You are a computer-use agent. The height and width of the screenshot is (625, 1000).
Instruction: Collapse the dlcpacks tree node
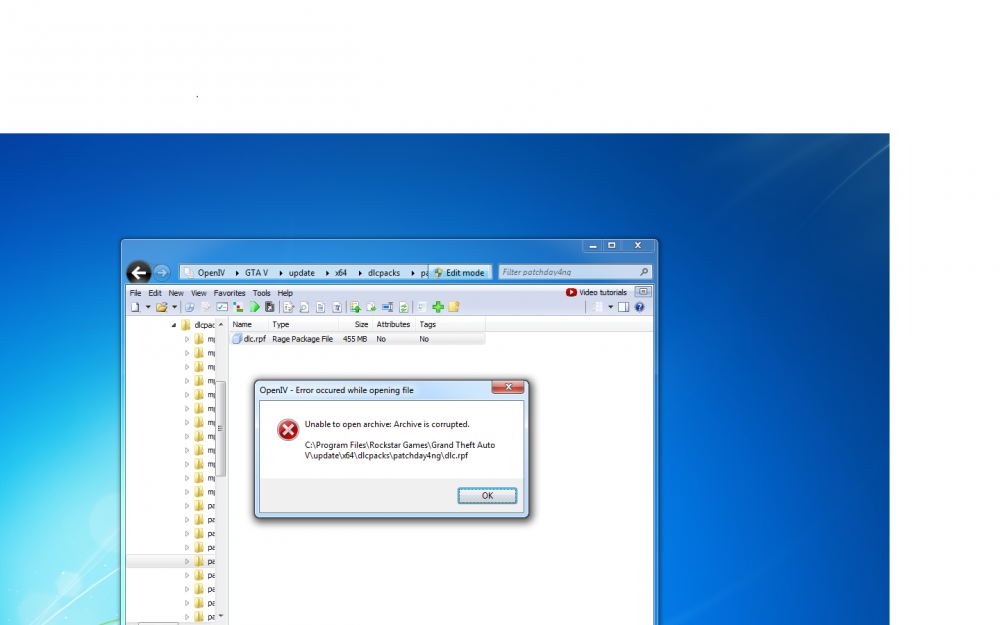point(173,325)
